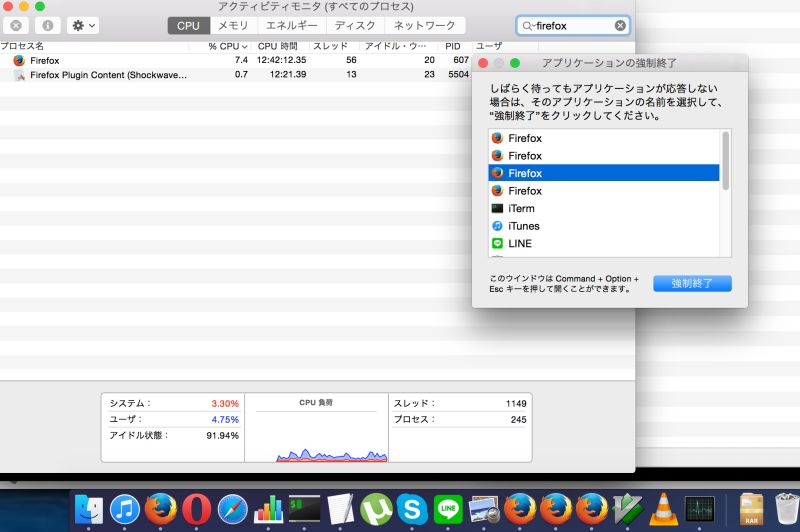This screenshot has height=532, width=800.
Task: Click CPU time value 12:42:12.35
Action: click(x=282, y=60)
